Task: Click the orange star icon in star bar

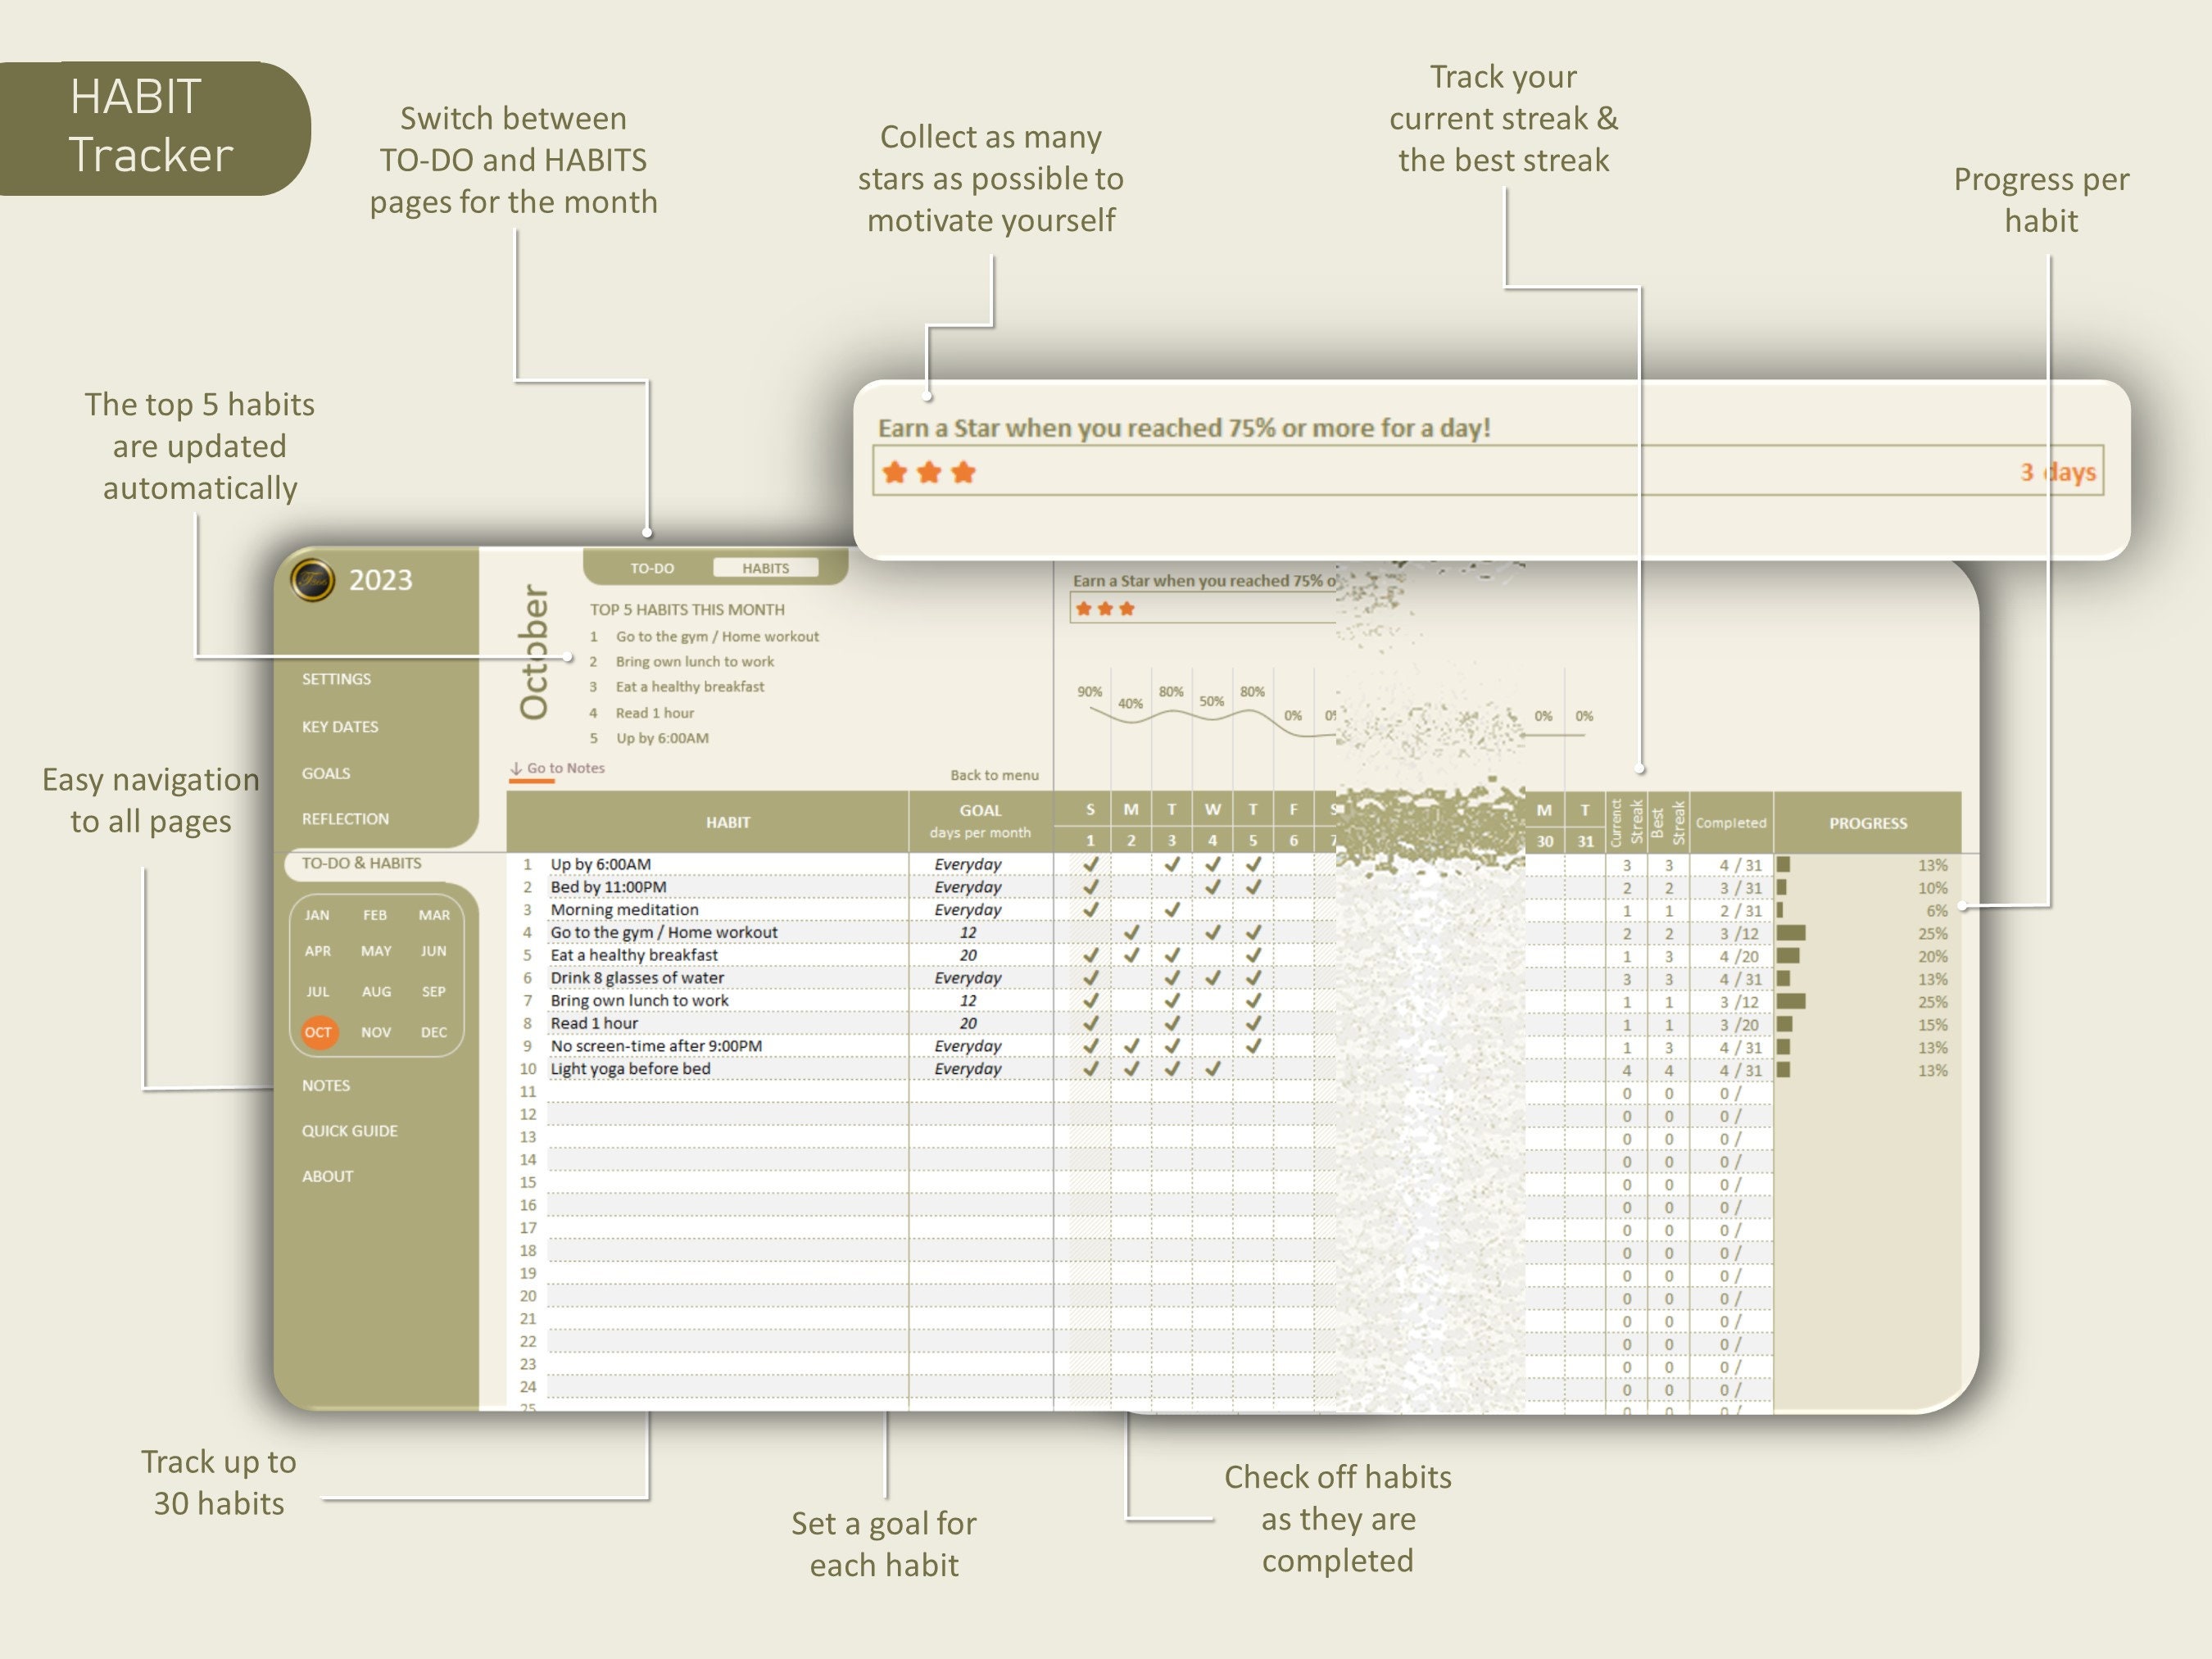Action: [x=895, y=471]
